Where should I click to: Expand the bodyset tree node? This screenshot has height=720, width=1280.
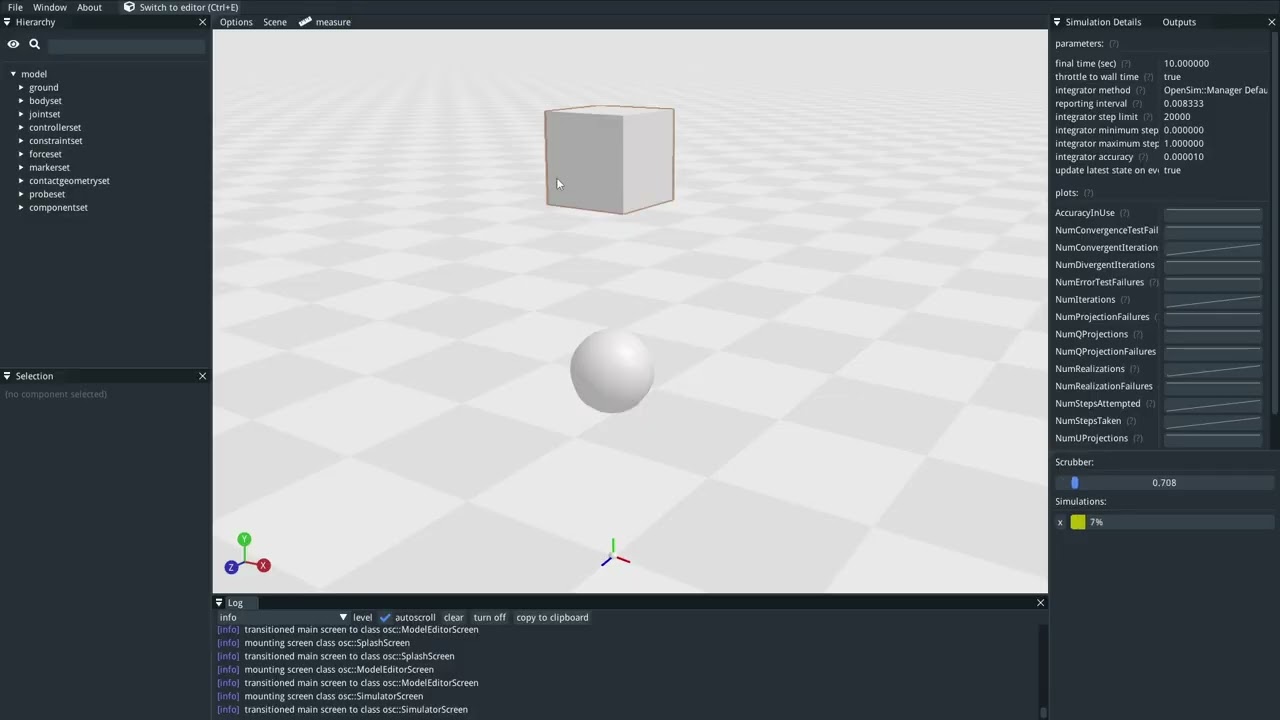tap(21, 101)
